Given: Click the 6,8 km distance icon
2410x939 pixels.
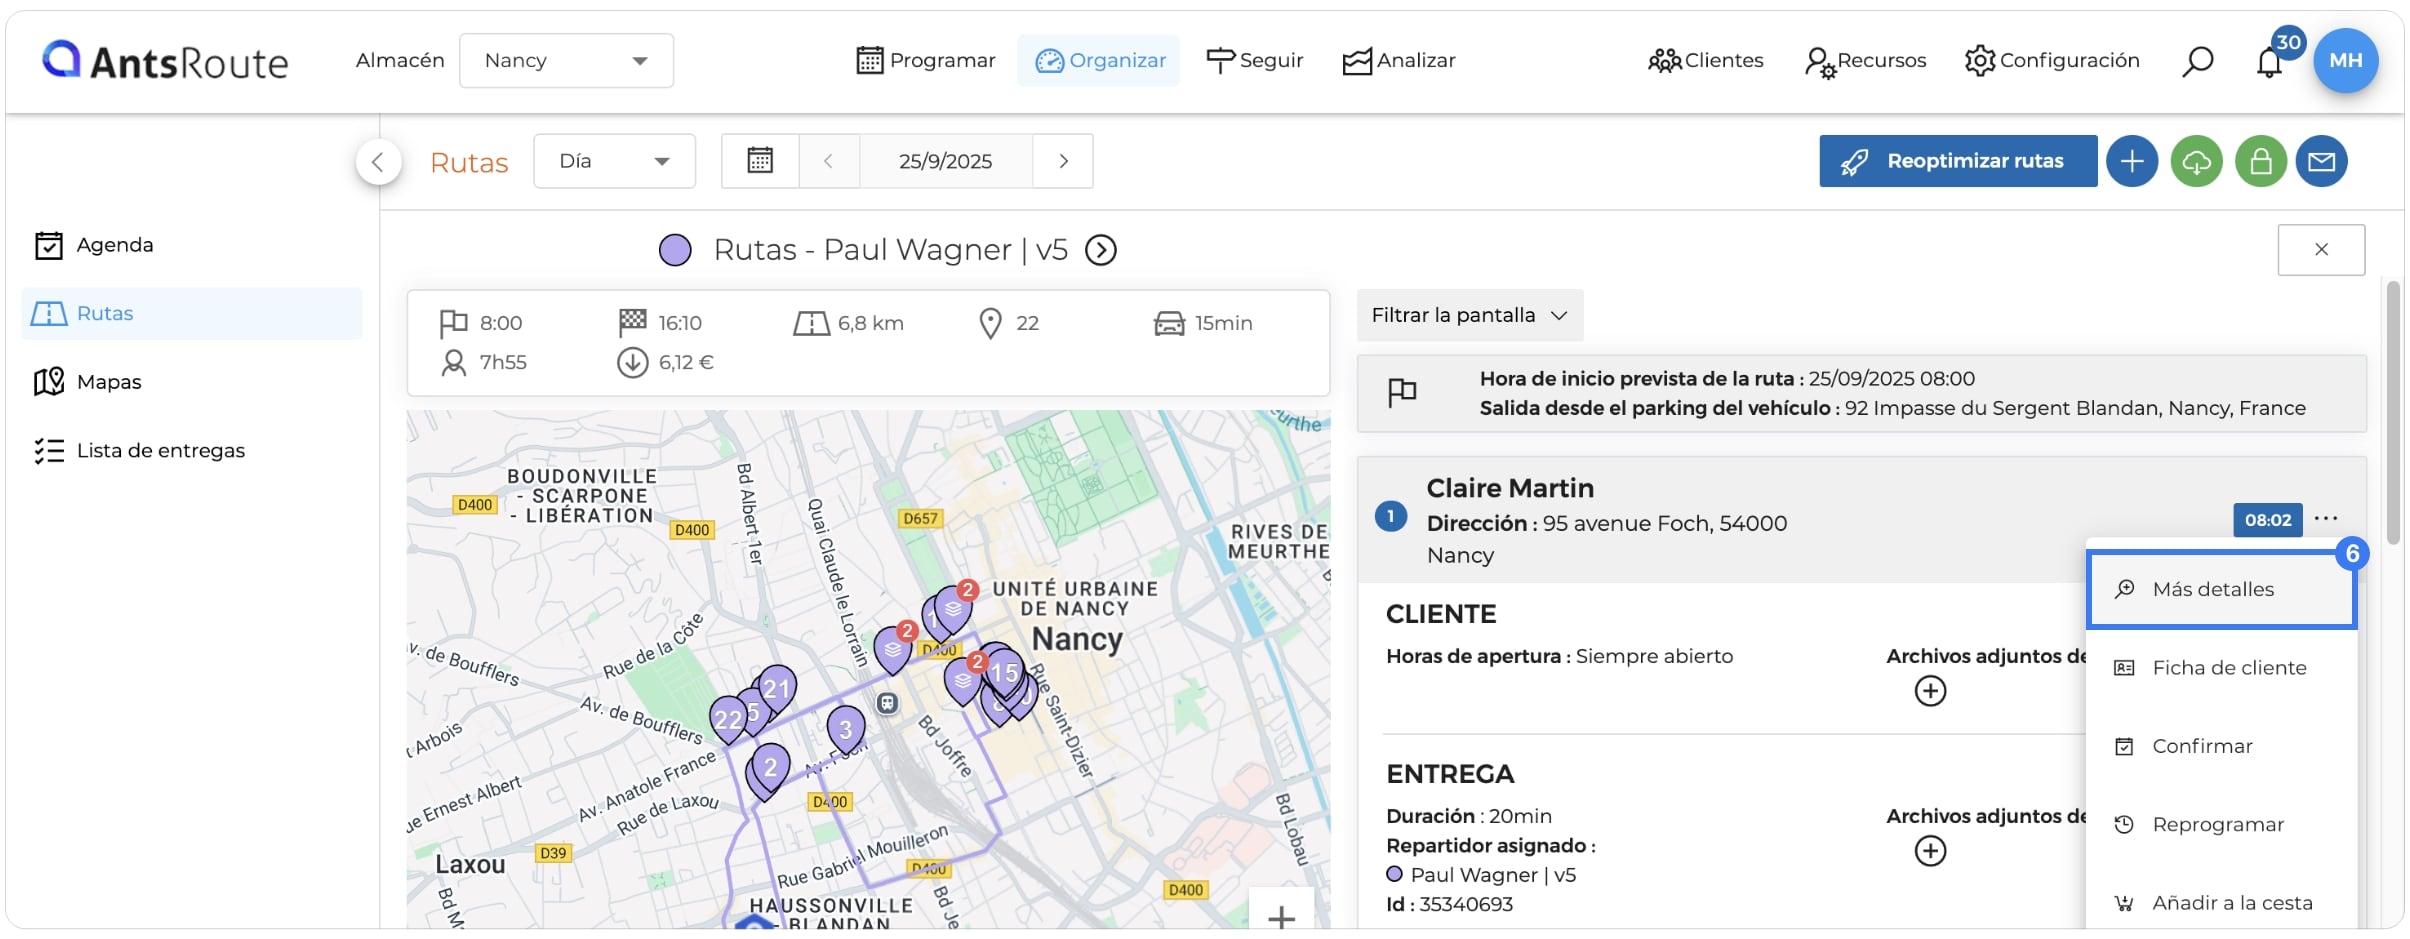Looking at the screenshot, I should point(811,323).
